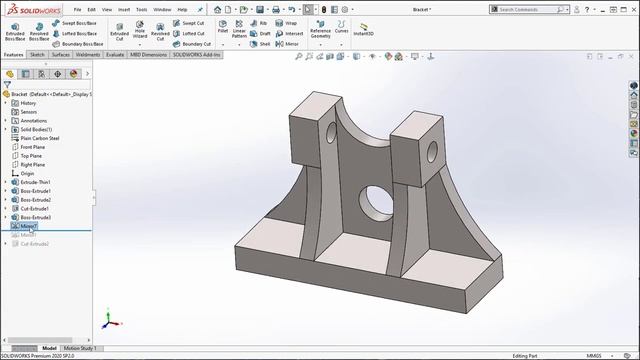Switch to ConfigurationManager tab
This screenshot has height=360, width=640.
42,74
